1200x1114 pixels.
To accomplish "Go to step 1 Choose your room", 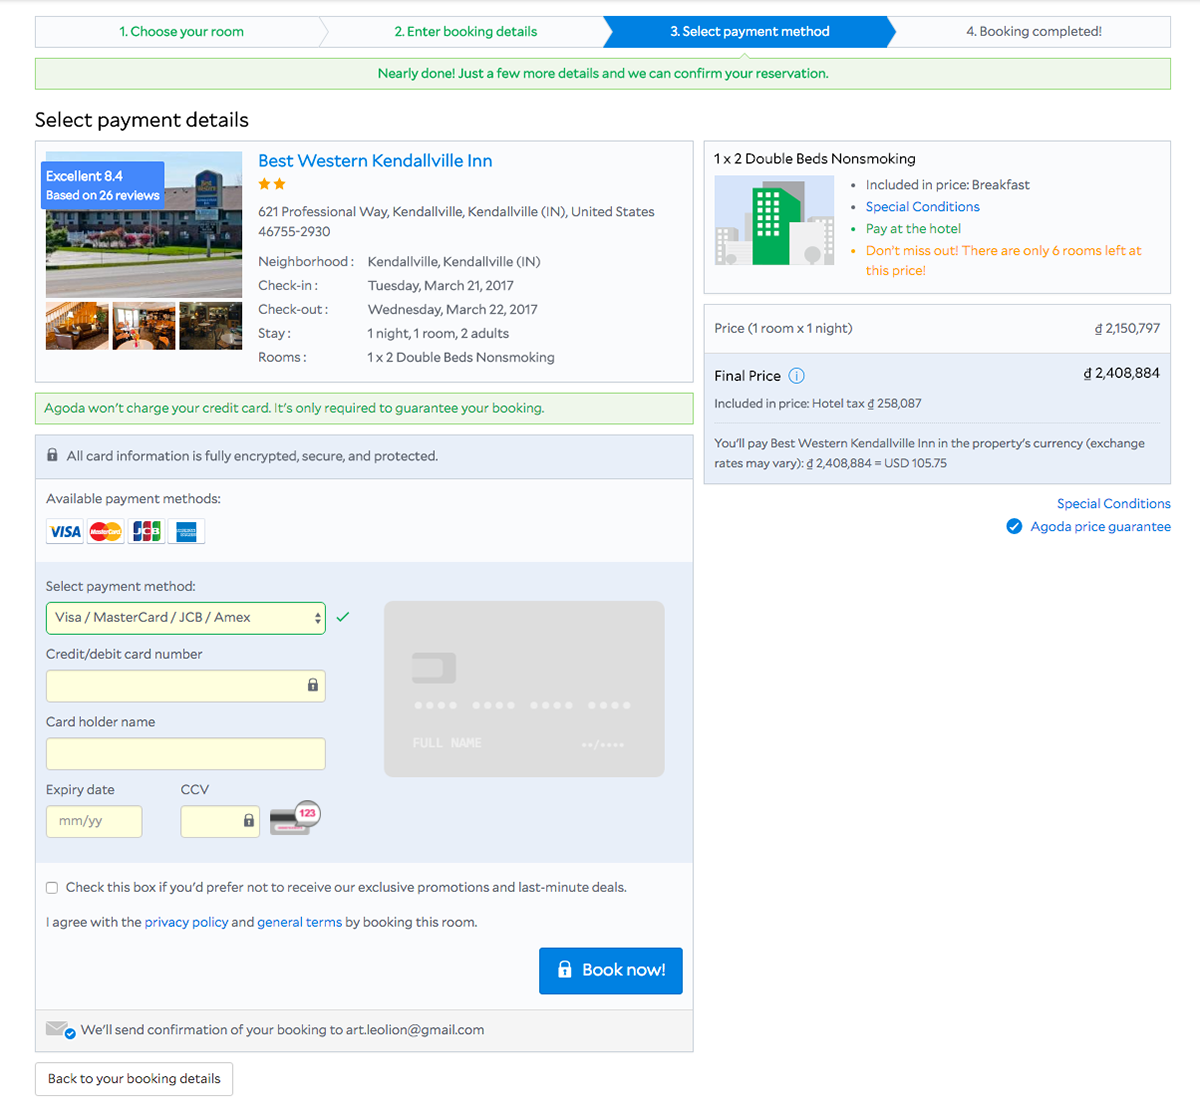I will tap(181, 32).
